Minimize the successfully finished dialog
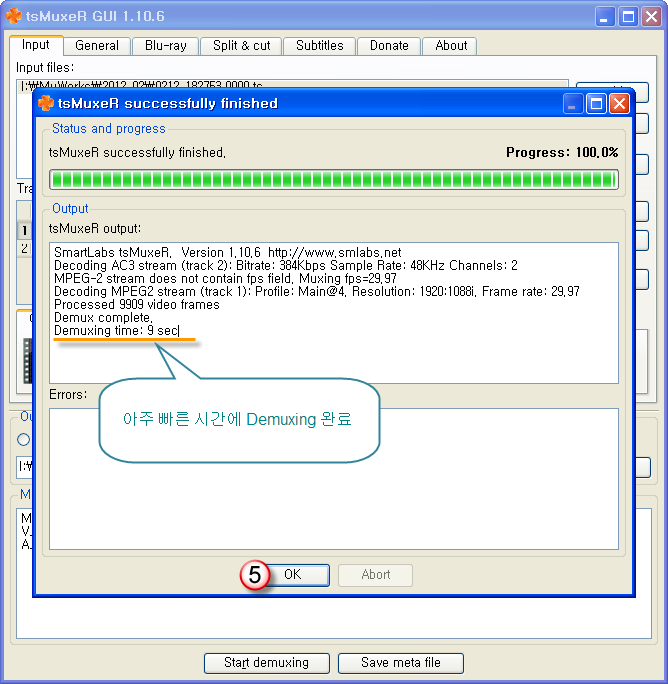The height and width of the screenshot is (684, 668). coord(572,104)
